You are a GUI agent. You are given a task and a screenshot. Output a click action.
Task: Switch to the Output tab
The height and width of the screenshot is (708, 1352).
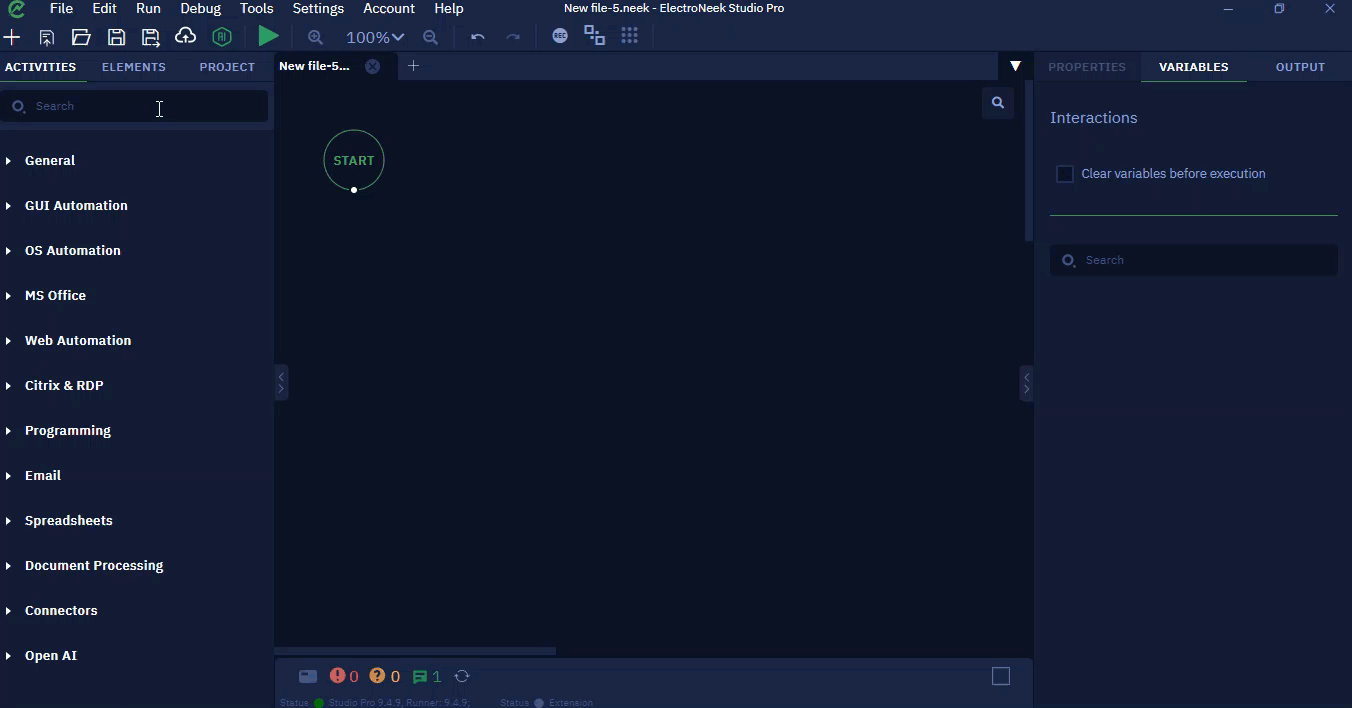tap(1300, 67)
